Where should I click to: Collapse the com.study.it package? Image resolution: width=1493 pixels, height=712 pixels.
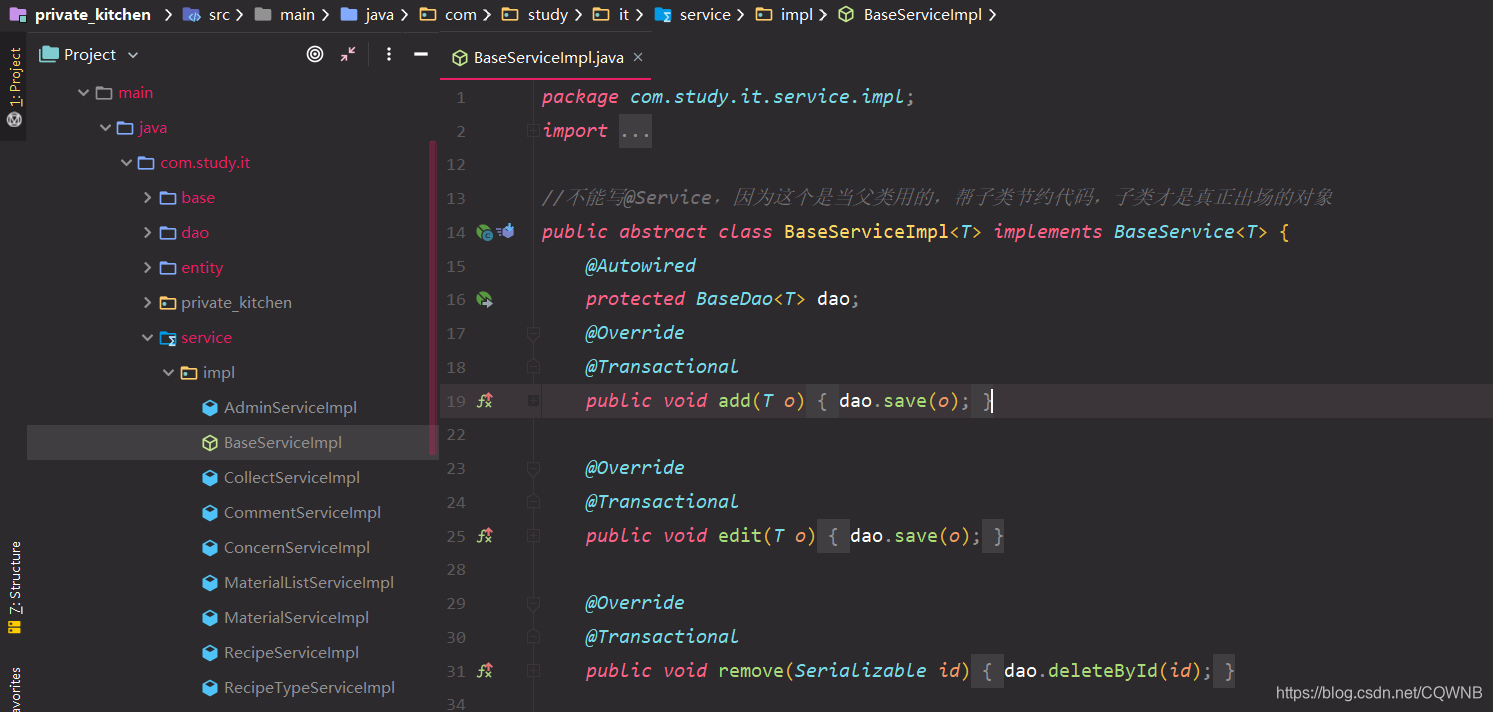[126, 163]
